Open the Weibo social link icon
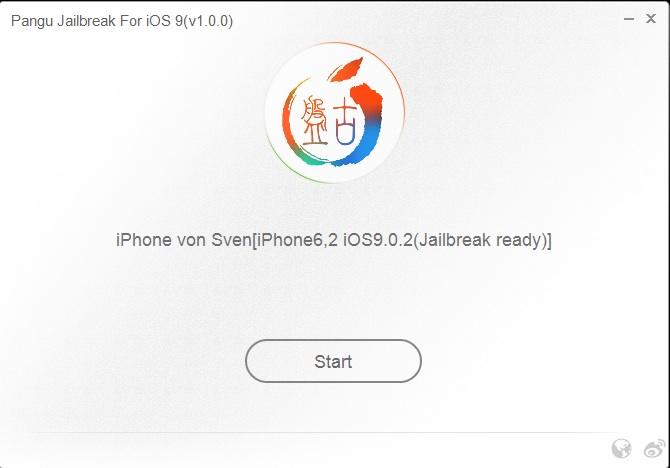670x468 pixels. [654, 449]
